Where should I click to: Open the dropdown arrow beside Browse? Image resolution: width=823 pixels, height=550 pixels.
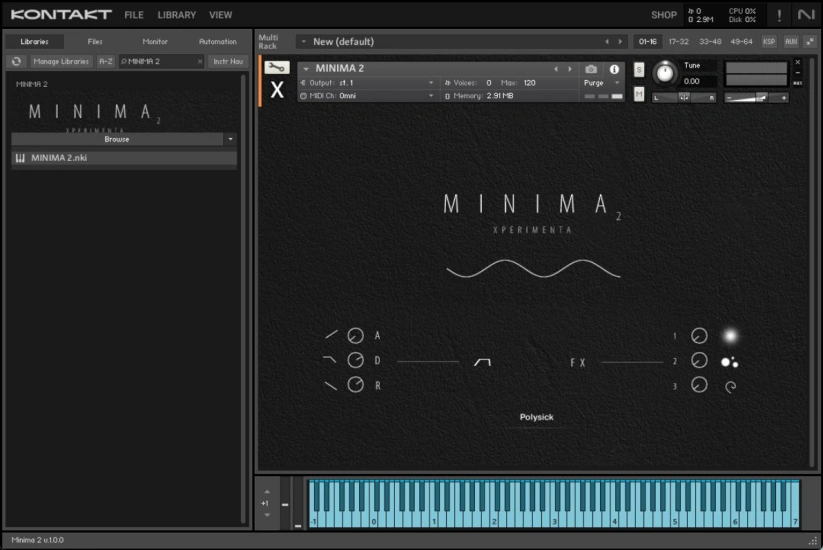tap(230, 139)
